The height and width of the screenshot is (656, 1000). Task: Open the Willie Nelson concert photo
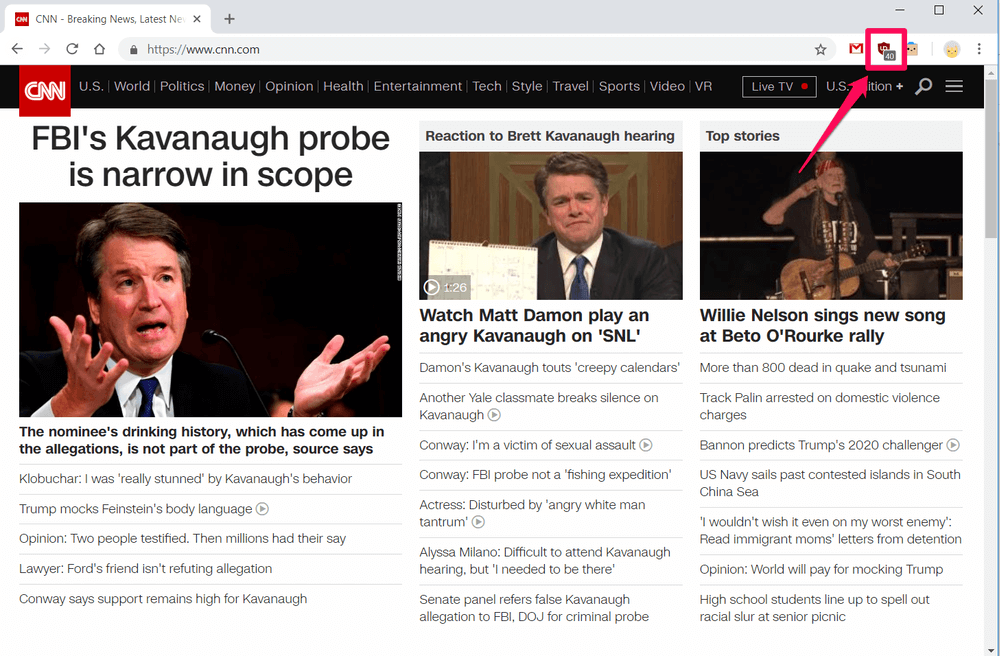coord(831,225)
